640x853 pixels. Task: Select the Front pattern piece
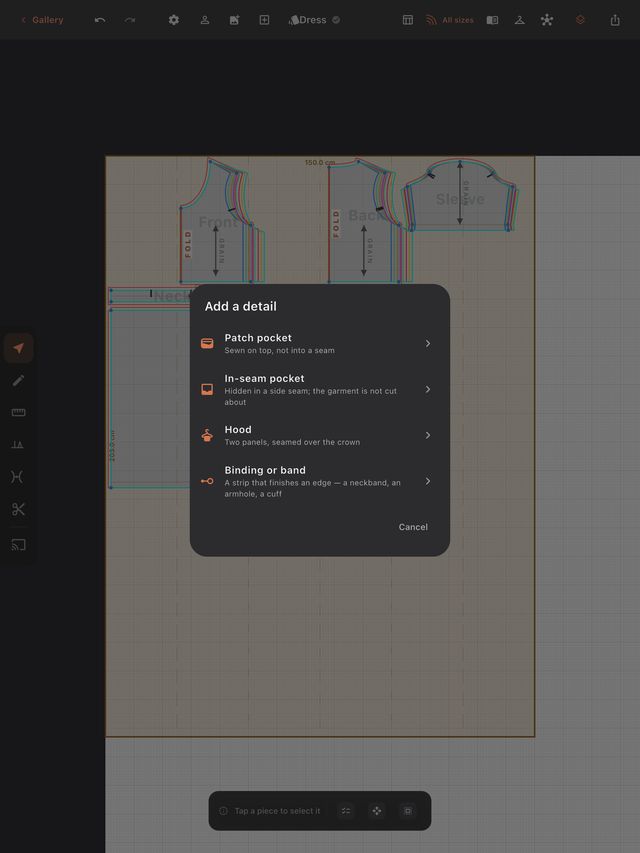[218, 222]
